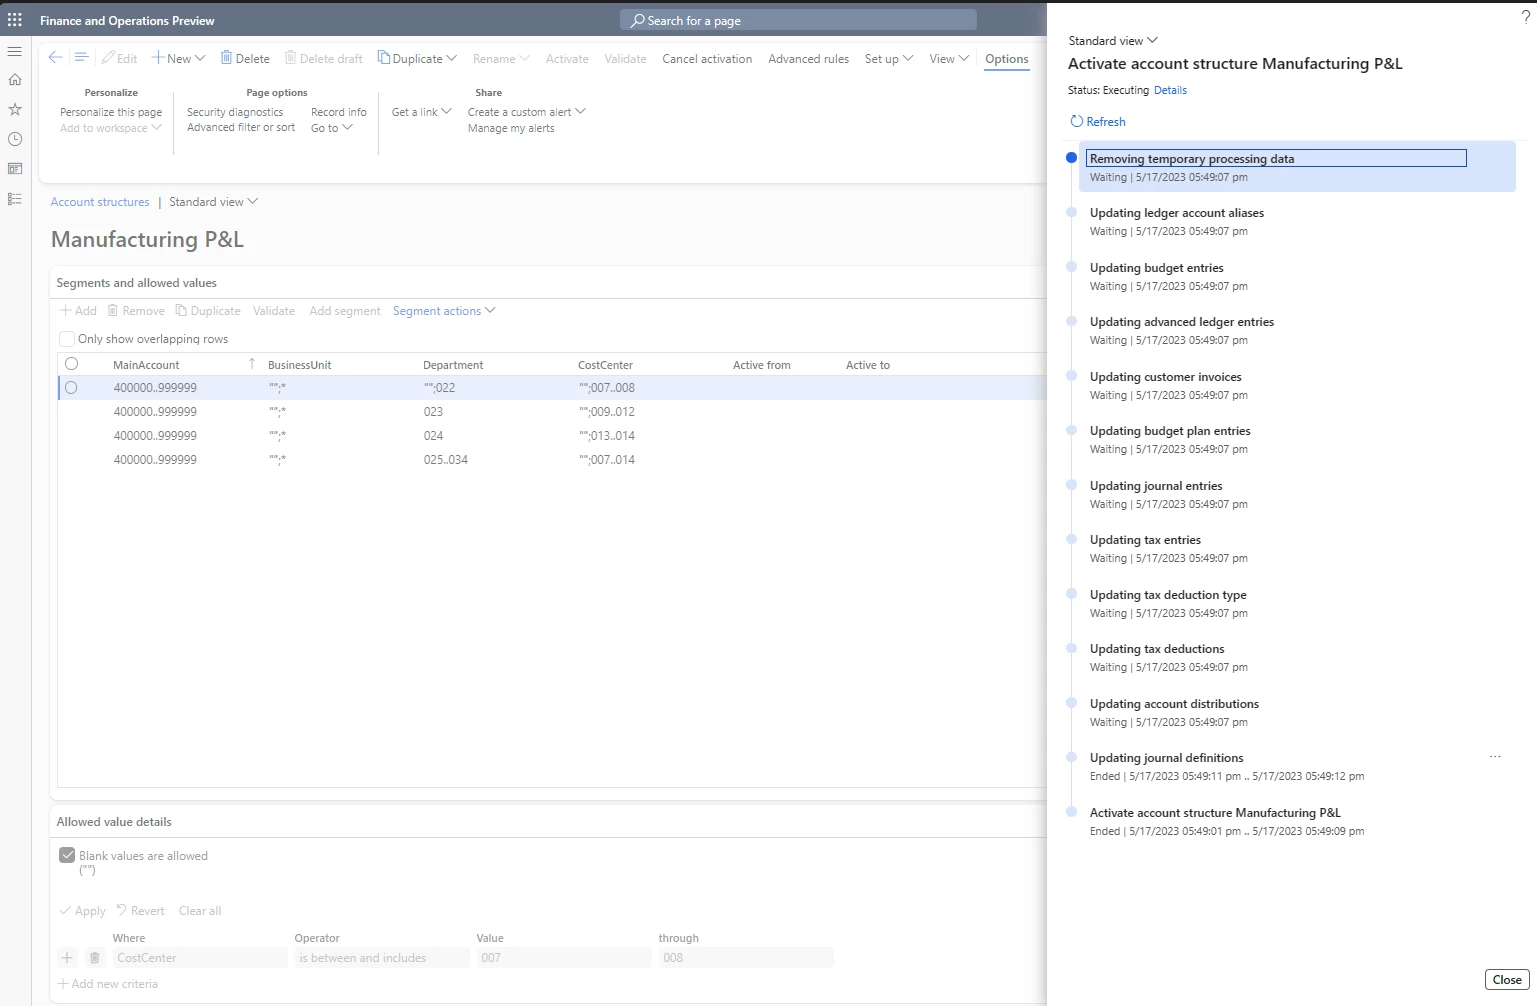This screenshot has height=1006, width=1537.
Task: Open the New dropdown
Action: (178, 58)
